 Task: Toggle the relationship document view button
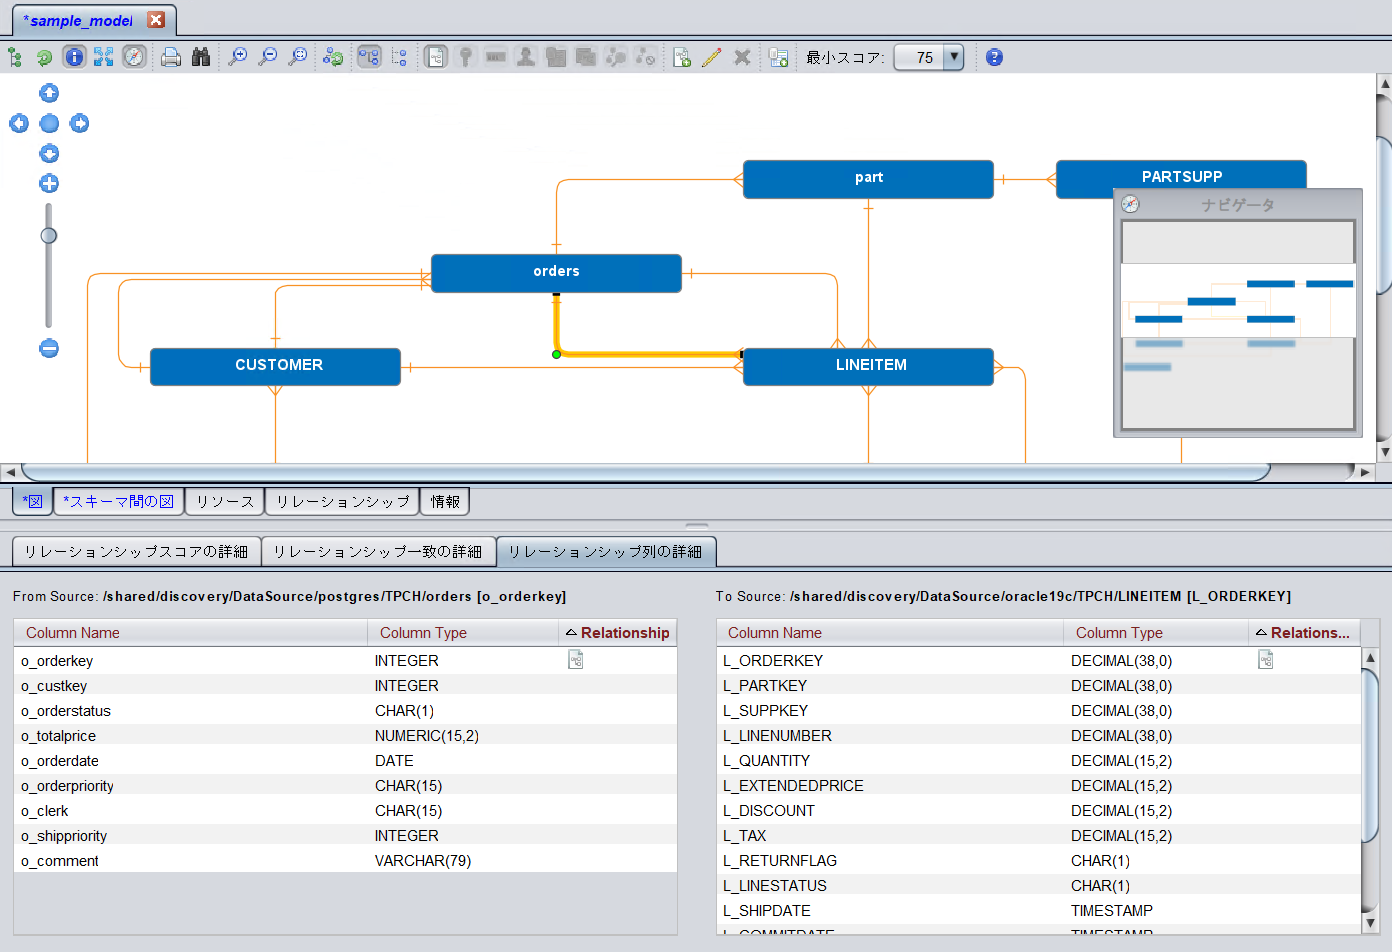435,57
